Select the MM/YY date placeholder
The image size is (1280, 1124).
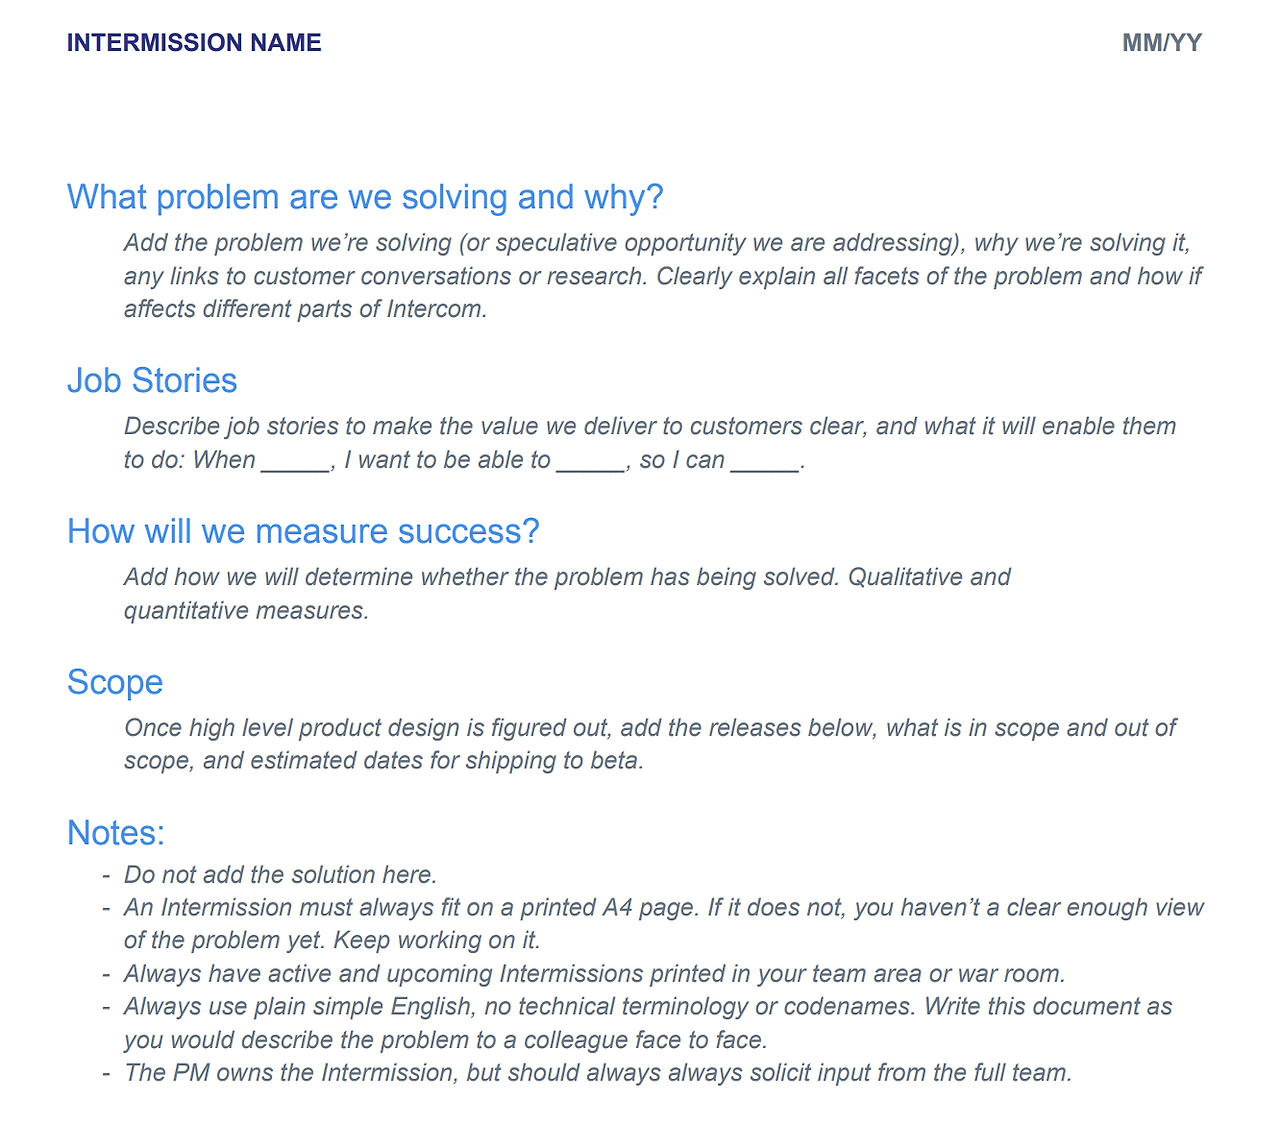coord(1162,43)
